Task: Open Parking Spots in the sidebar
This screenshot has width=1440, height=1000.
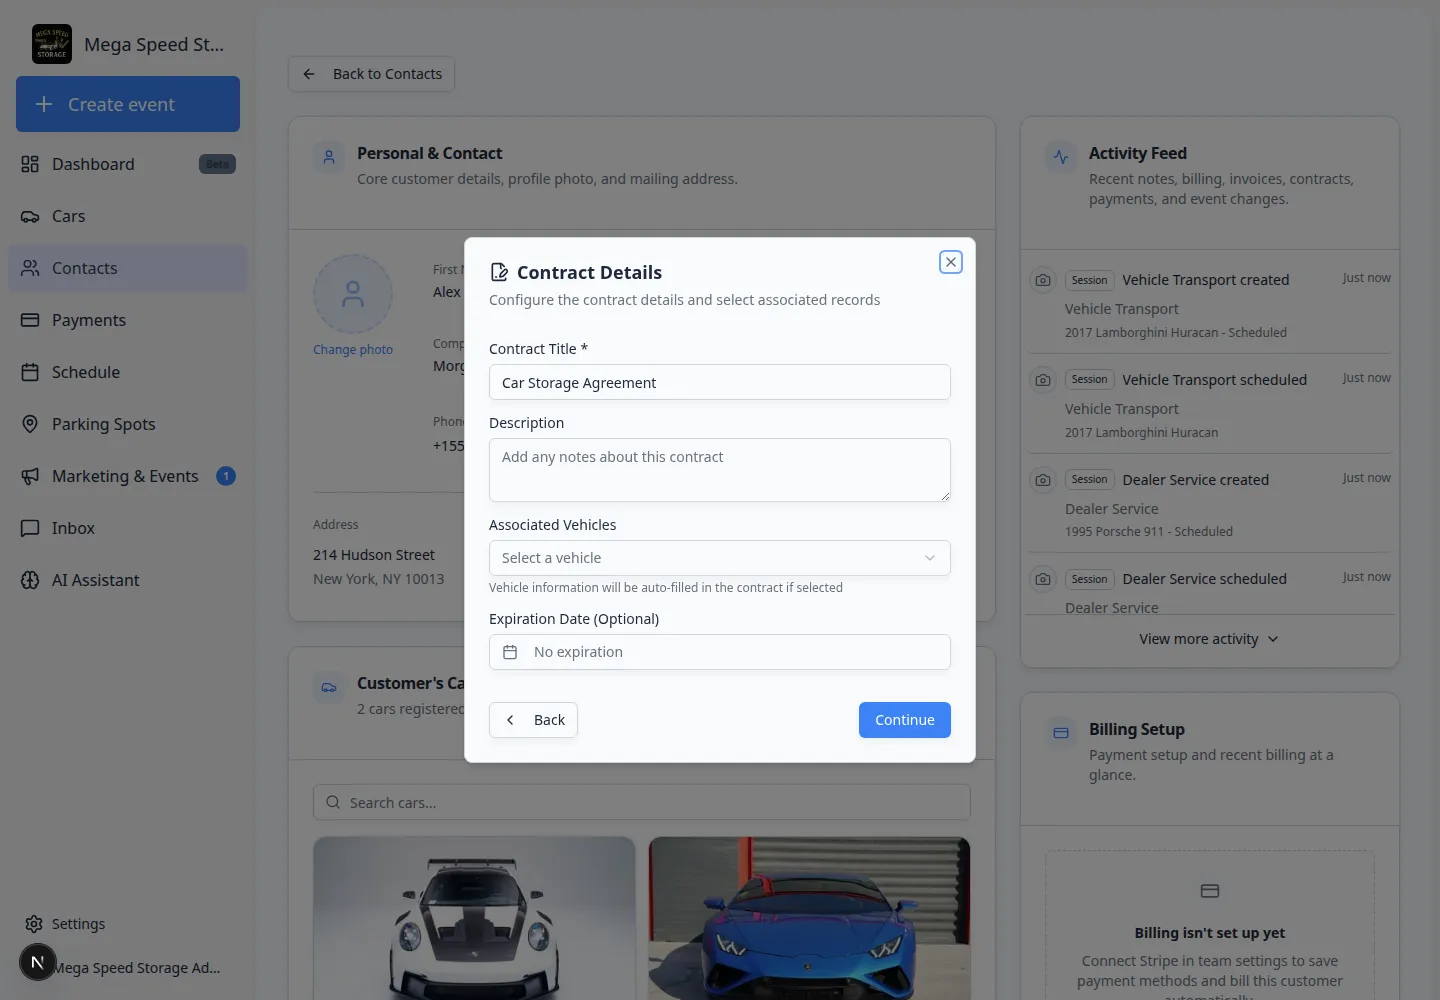Action: point(128,424)
